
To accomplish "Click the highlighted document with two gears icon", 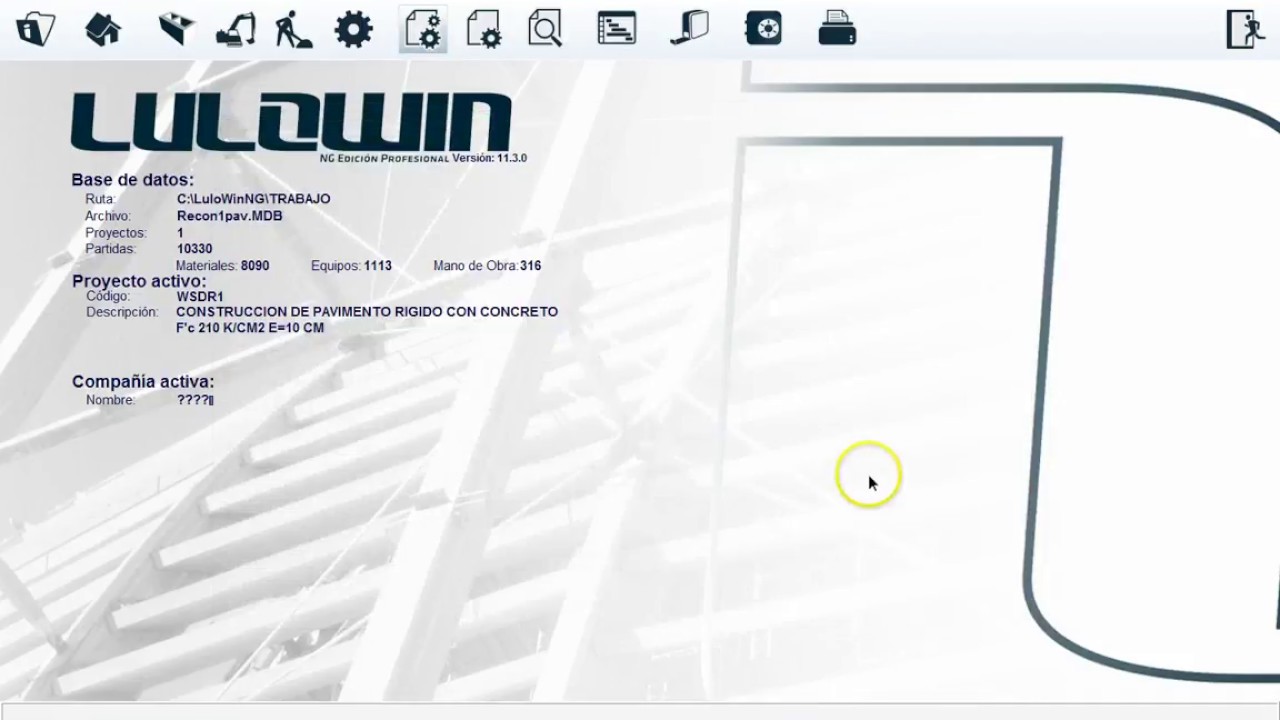I will 423,29.
